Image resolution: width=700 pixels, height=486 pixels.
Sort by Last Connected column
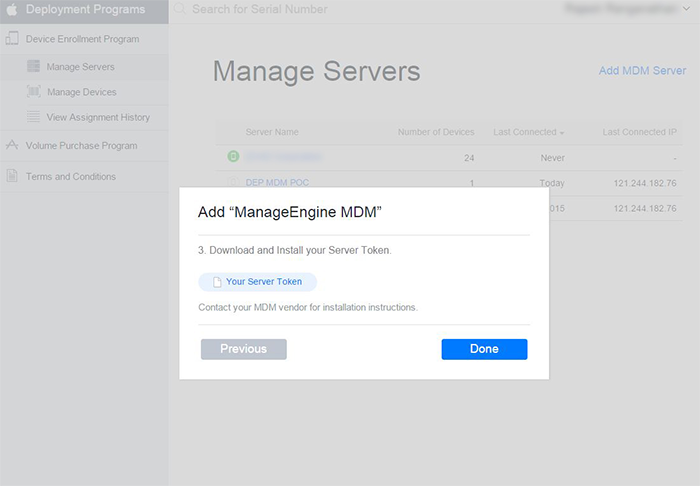pyautogui.click(x=529, y=132)
